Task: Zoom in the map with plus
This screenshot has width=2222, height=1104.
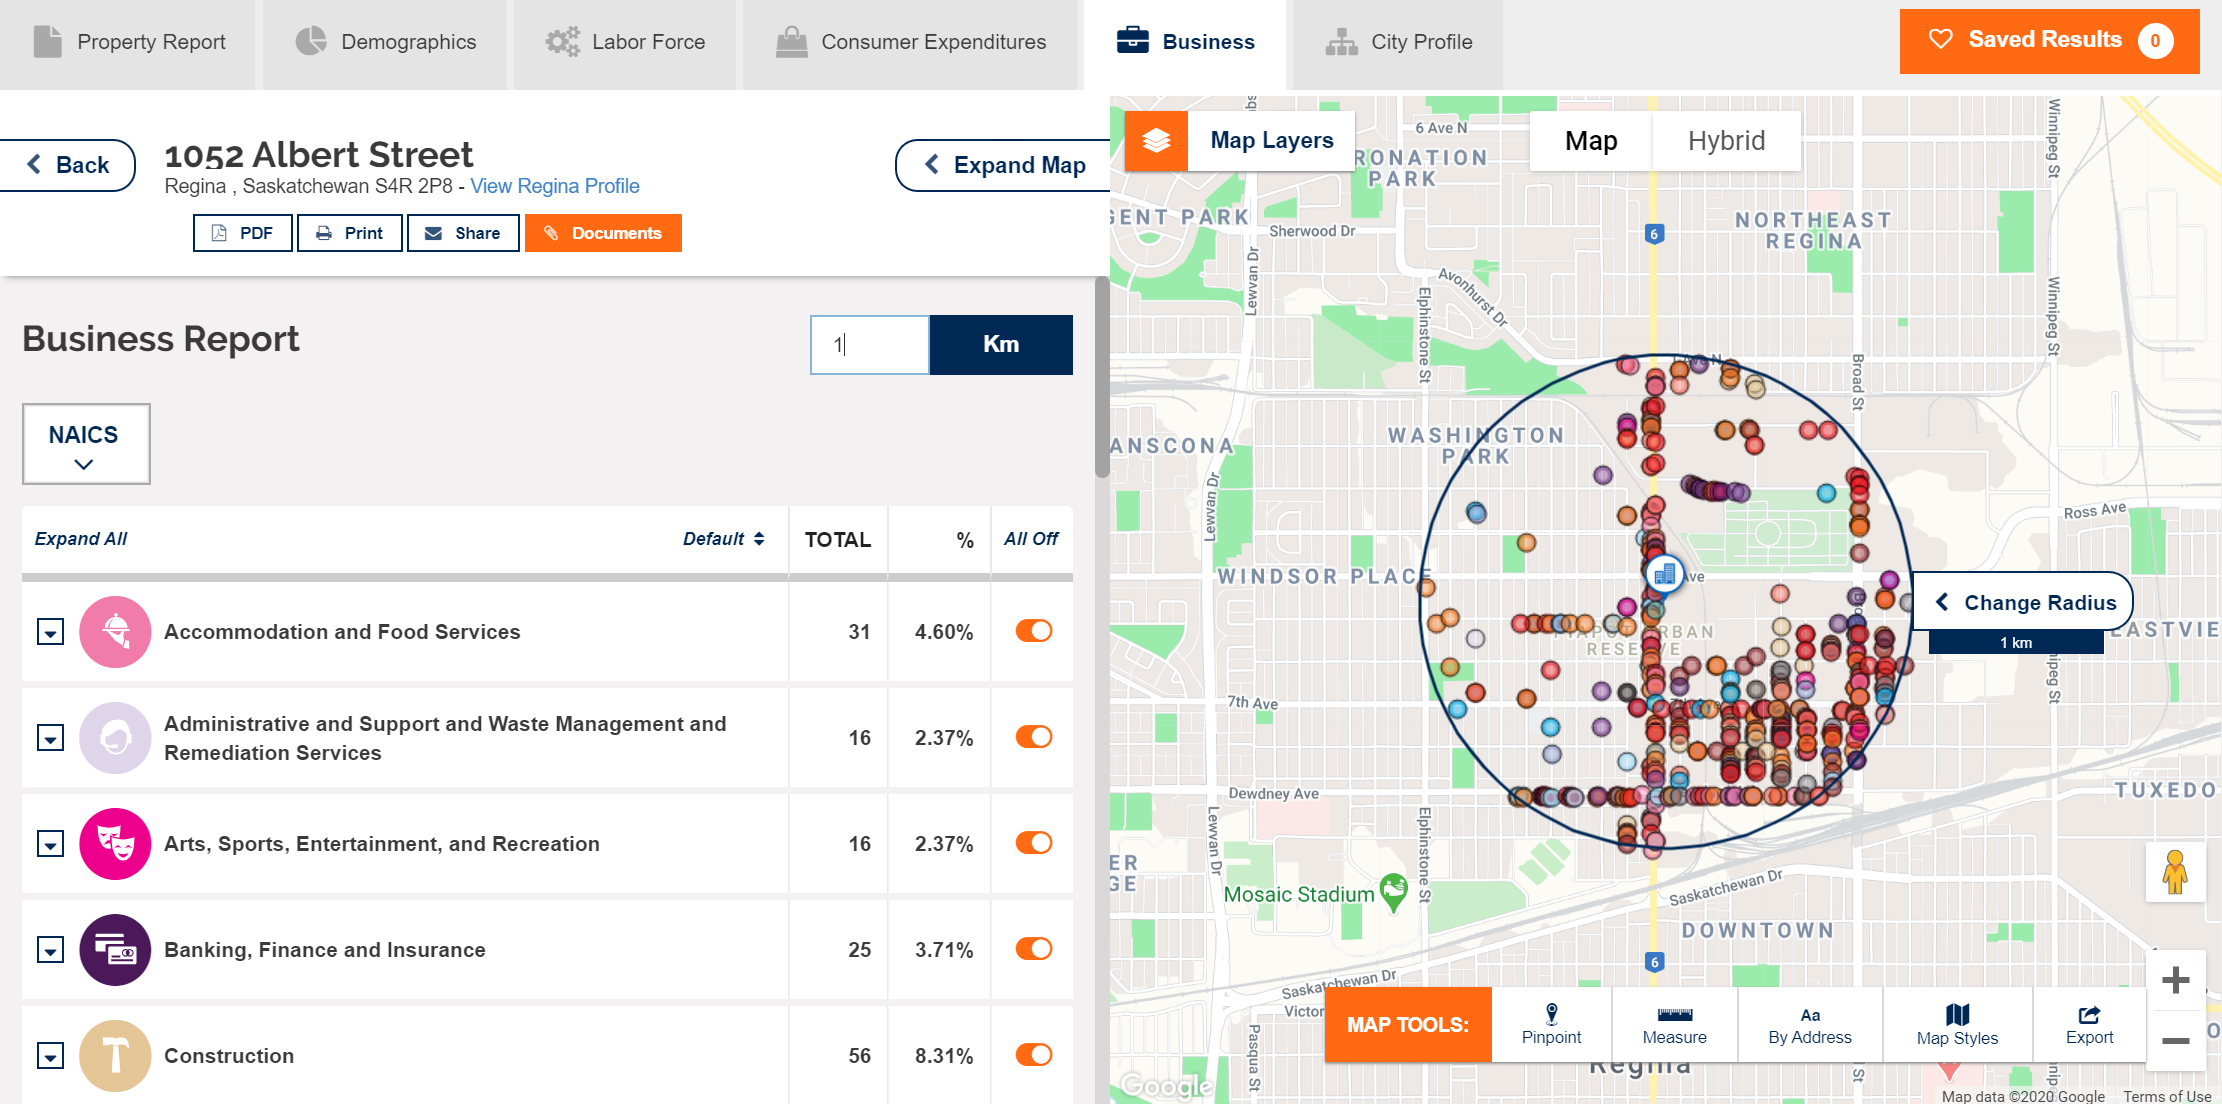Action: point(2175,979)
